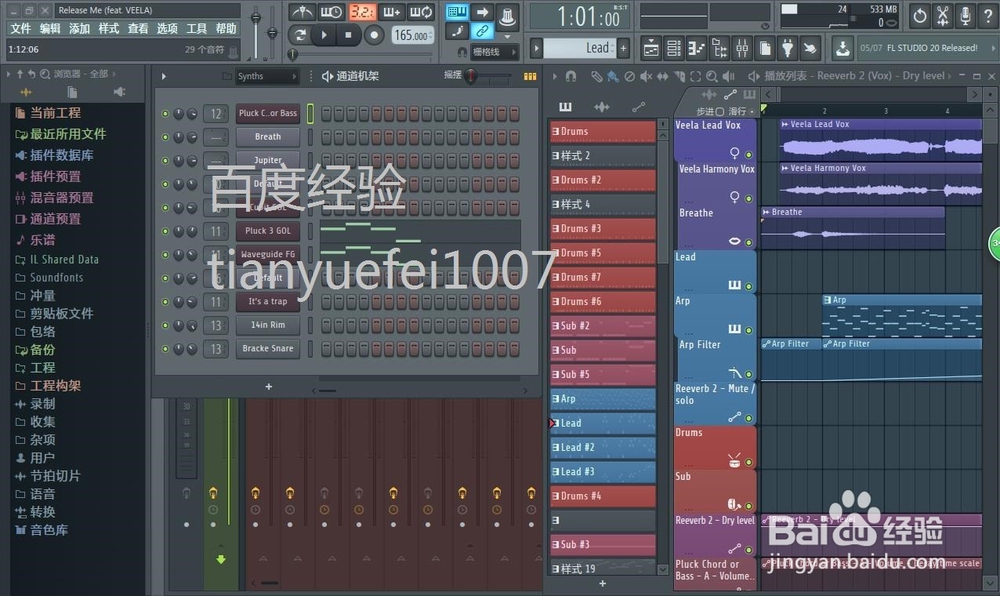Open multilink to controllers knob icon
The height and width of the screenshot is (596, 1000).
[x=508, y=17]
